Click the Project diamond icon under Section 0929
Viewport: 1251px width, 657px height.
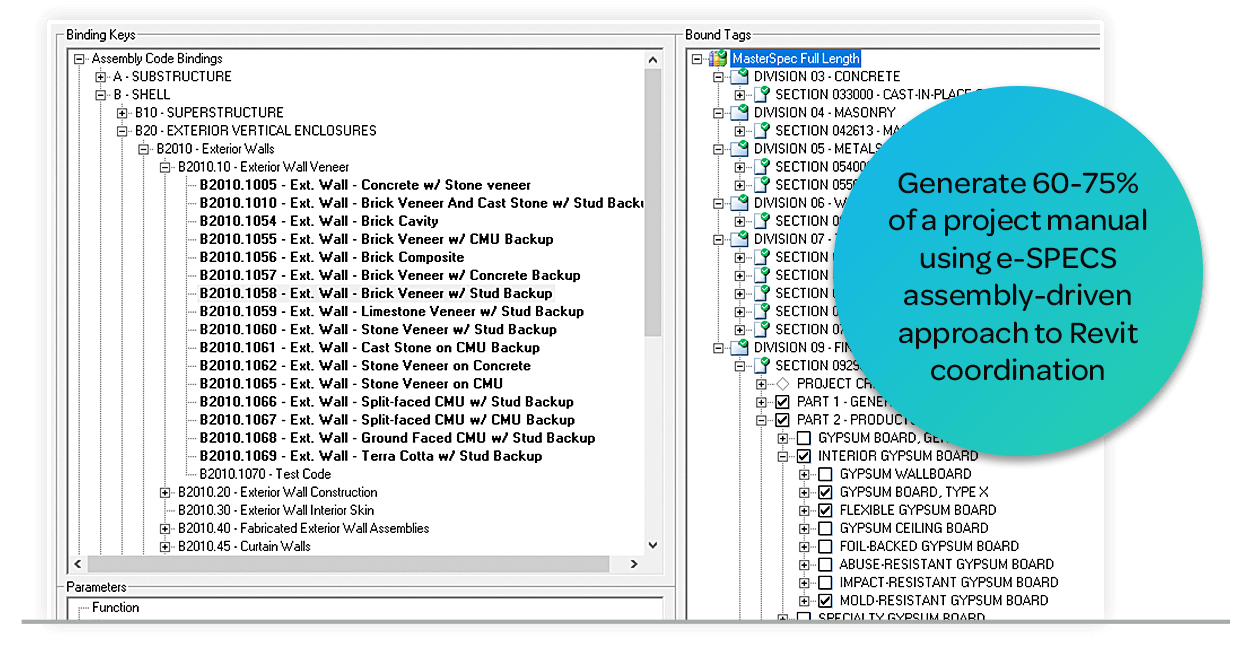coord(783,384)
